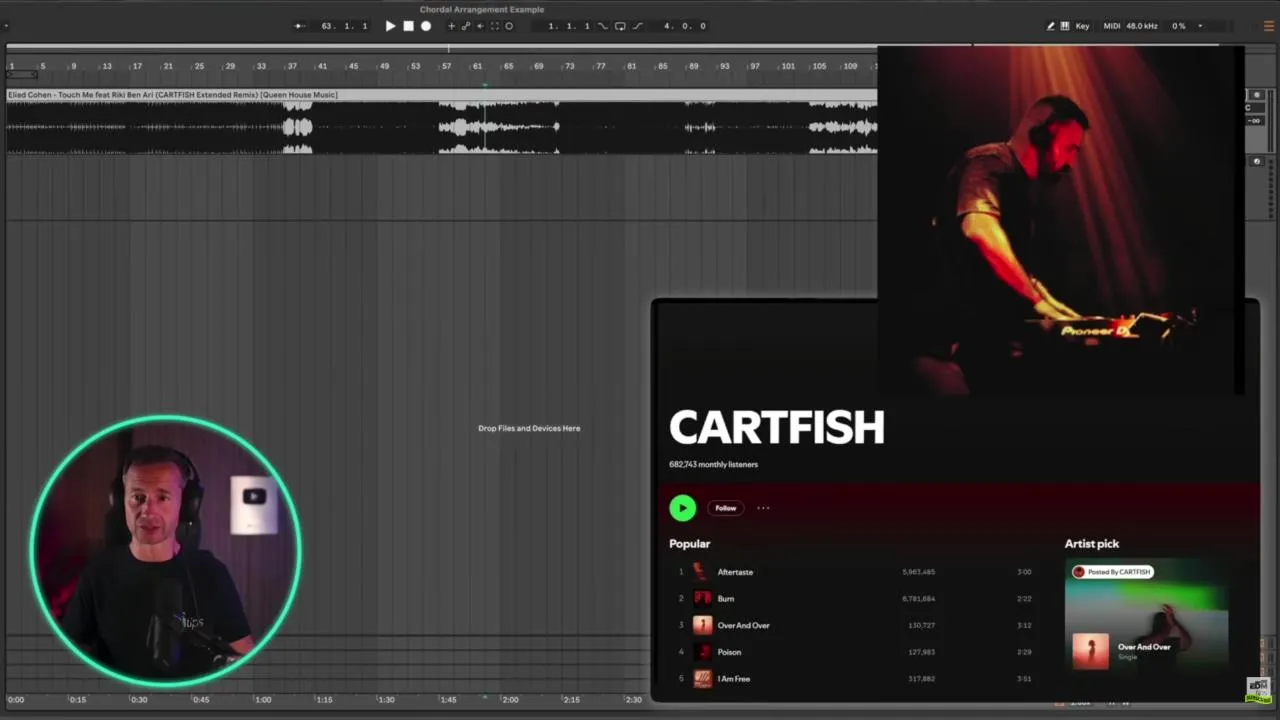Follow CARTFISH using the Follow button

[726, 508]
